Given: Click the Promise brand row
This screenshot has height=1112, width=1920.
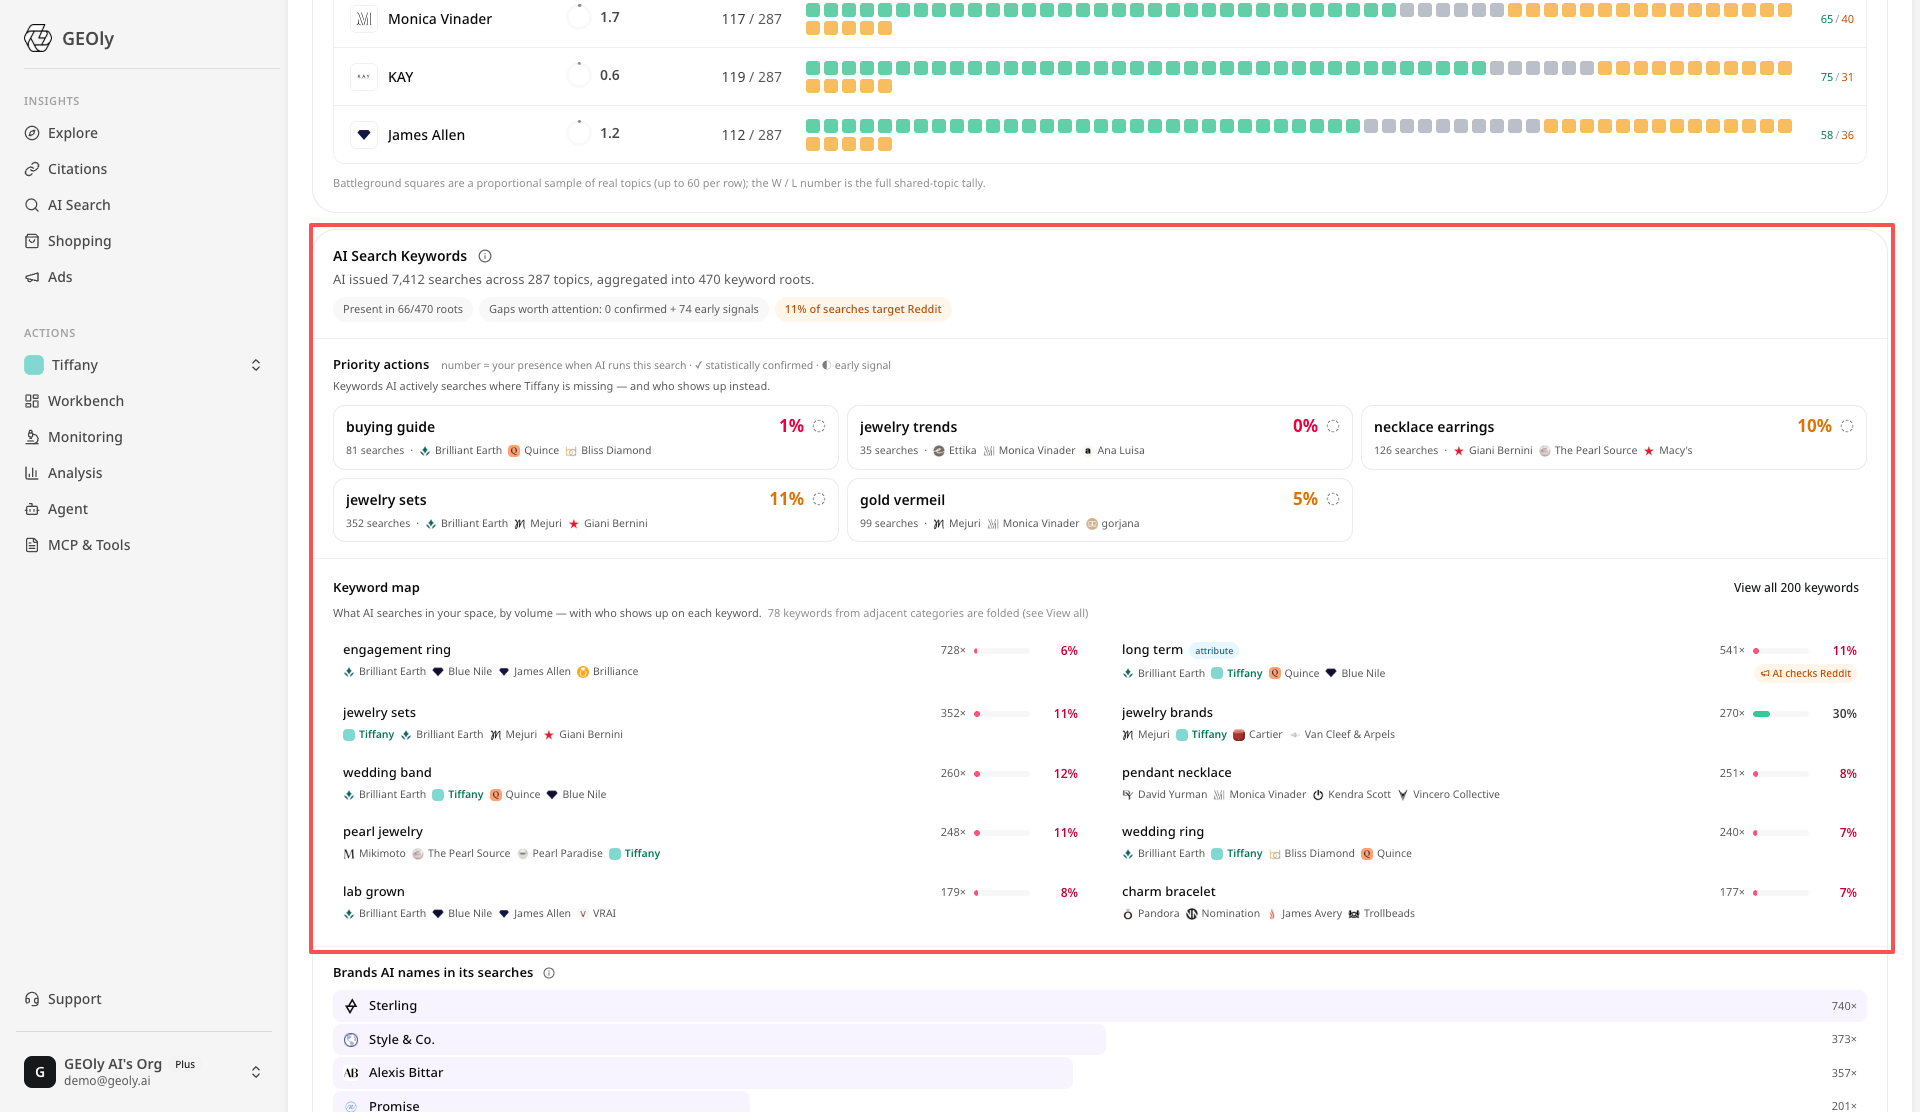Looking at the screenshot, I should pos(1099,1104).
